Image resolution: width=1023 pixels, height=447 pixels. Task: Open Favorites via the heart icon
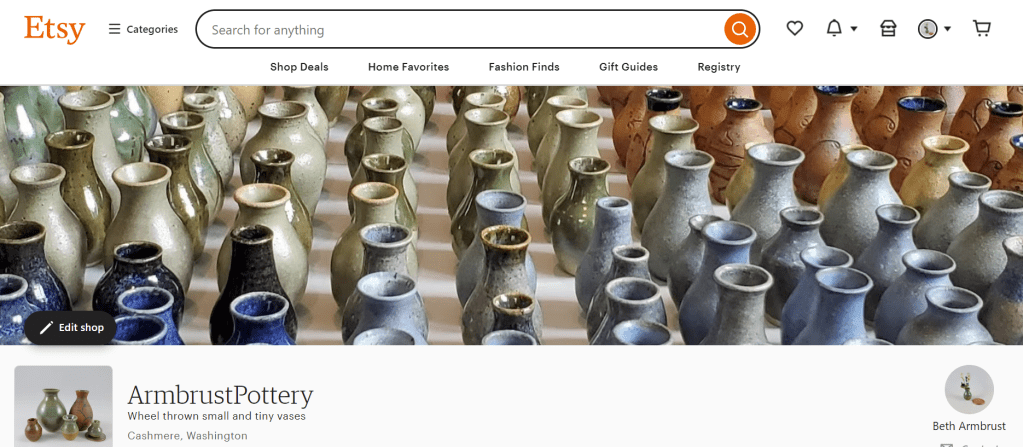[794, 29]
